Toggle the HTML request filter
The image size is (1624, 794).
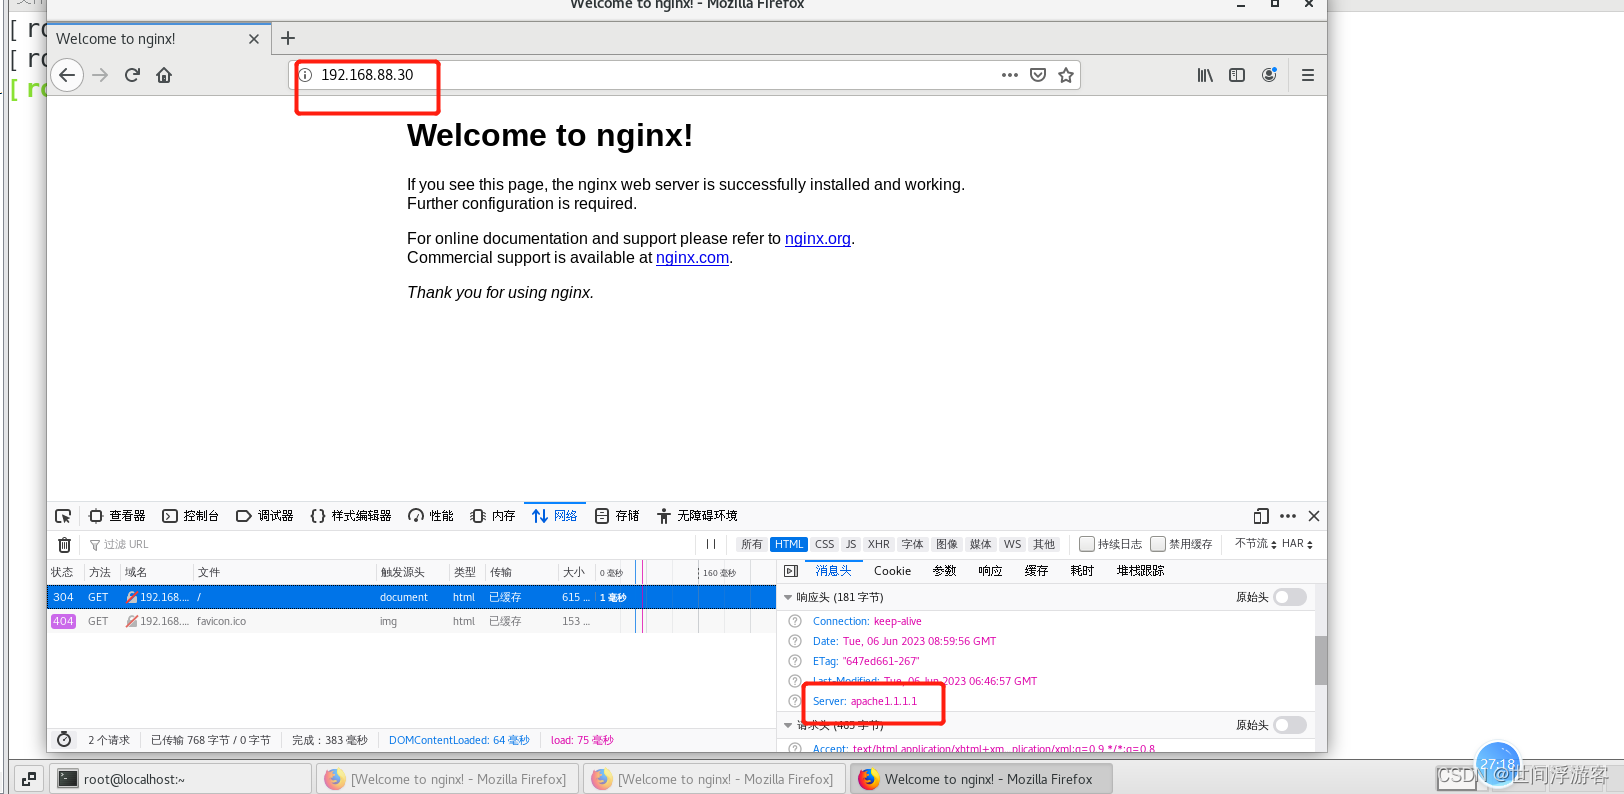pos(789,544)
